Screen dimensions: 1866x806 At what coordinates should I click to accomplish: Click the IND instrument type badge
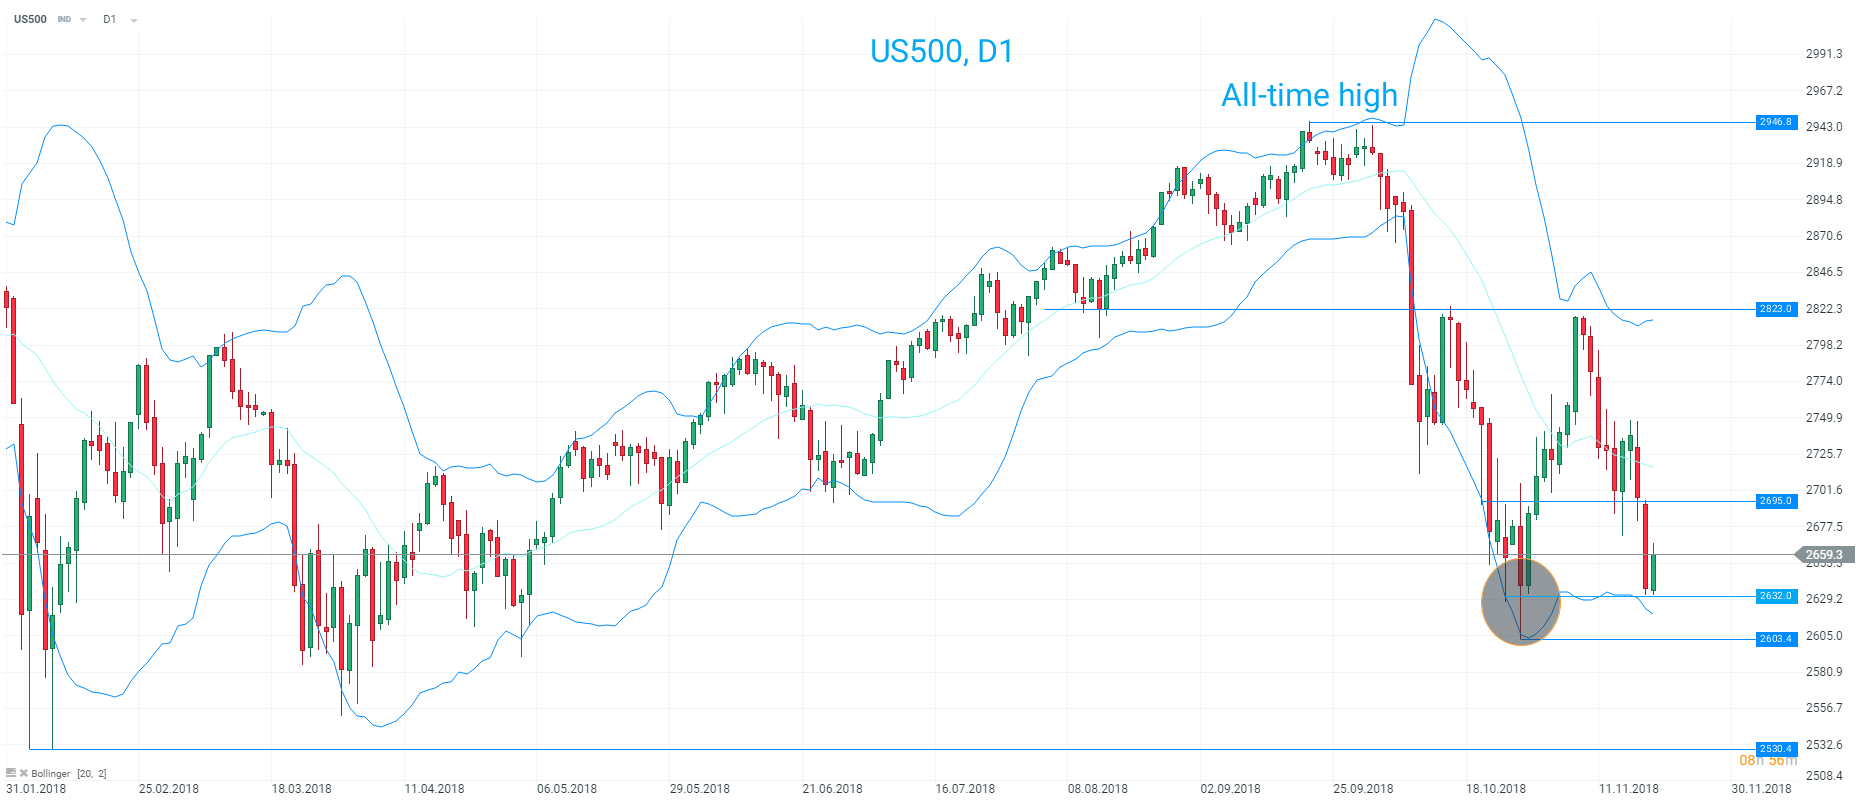[64, 20]
